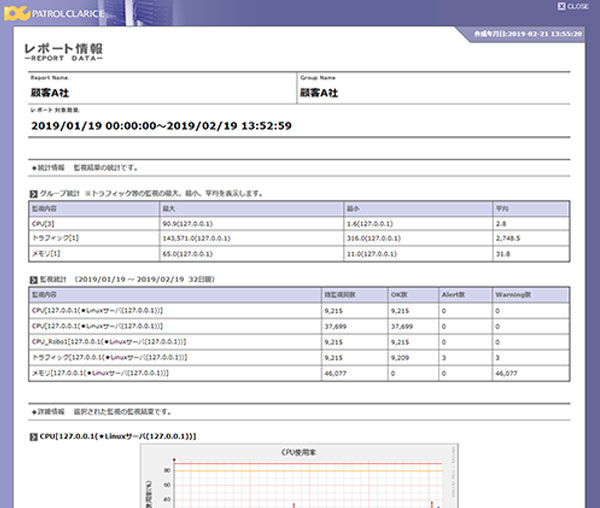Viewport: 600px width, 508px height.
Task: Click the arrow icon beside 監視統計
Action: coord(33,280)
